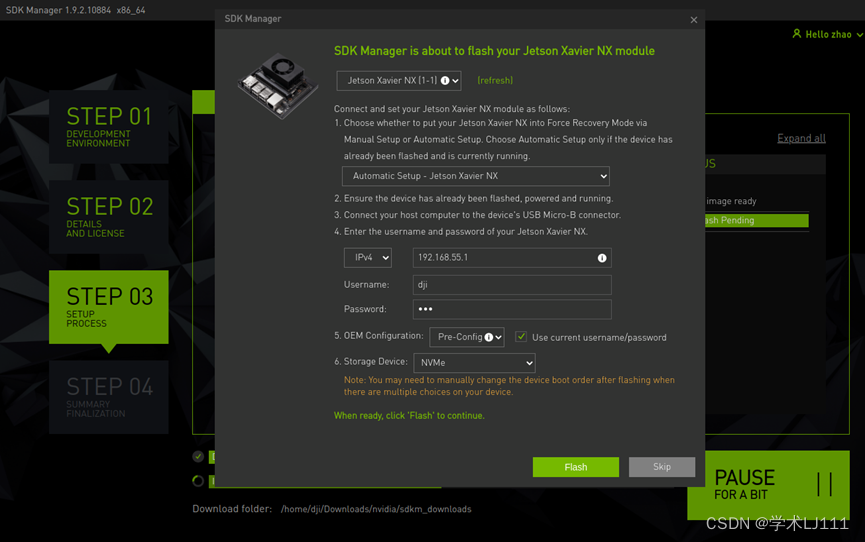Image resolution: width=865 pixels, height=542 pixels.
Task: Click the (refresh) link
Action: tap(495, 81)
